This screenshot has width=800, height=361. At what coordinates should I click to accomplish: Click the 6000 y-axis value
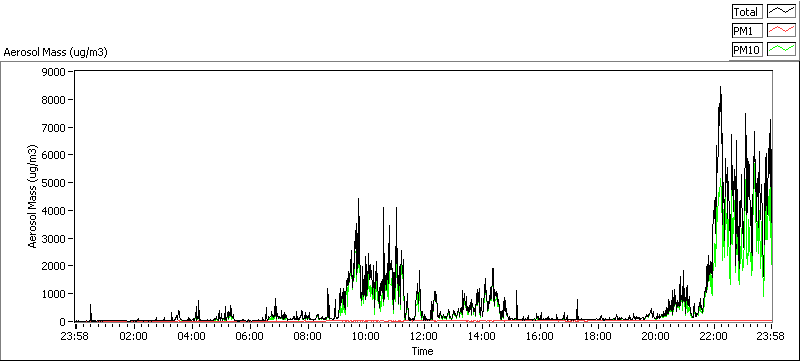55,155
